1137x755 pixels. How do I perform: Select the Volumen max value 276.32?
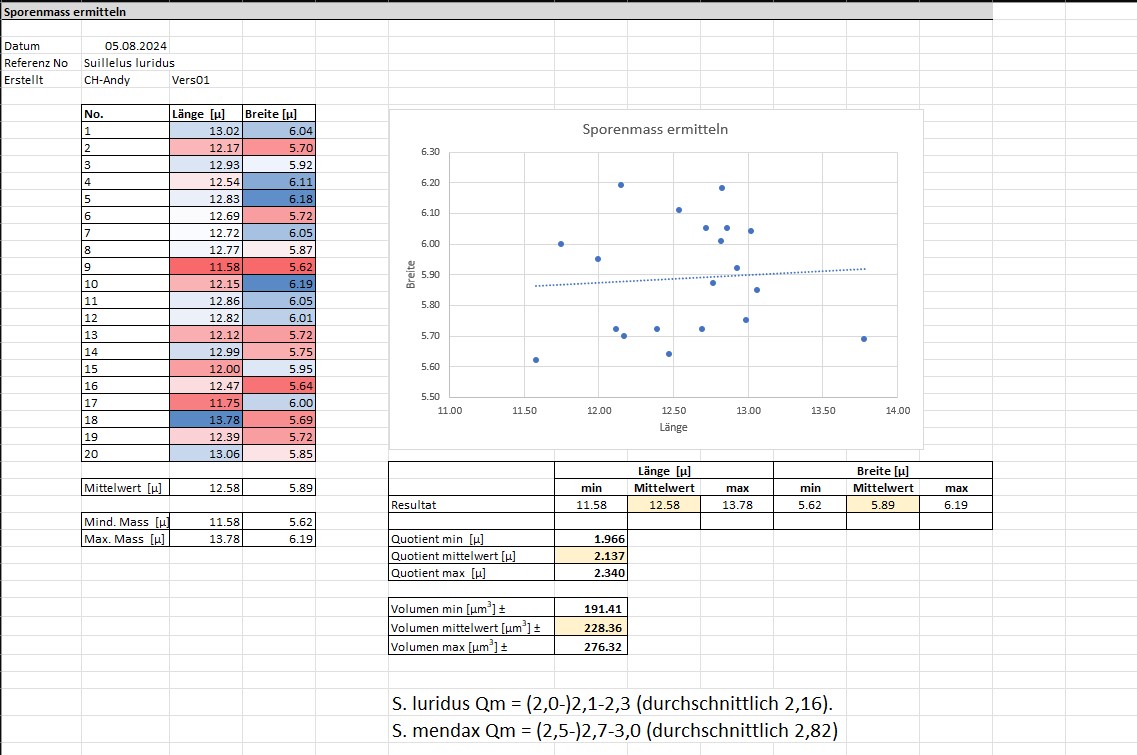[591, 647]
